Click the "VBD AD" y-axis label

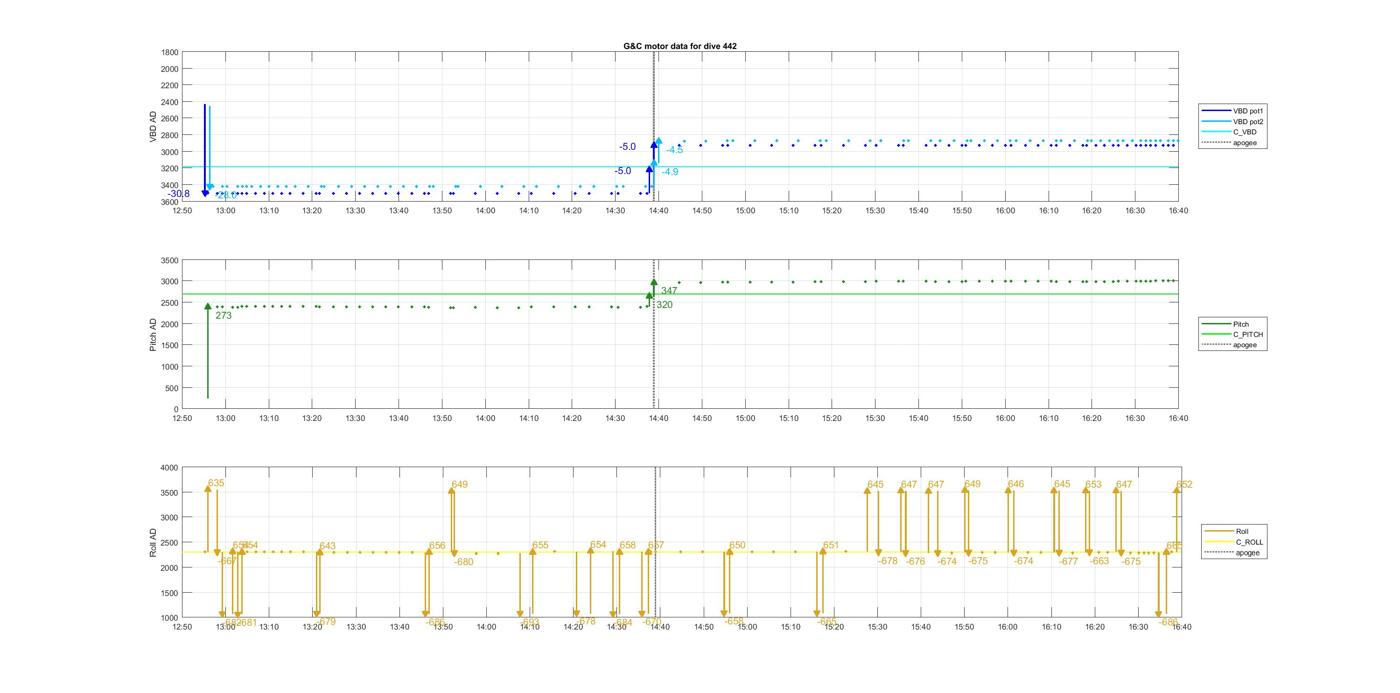point(154,127)
